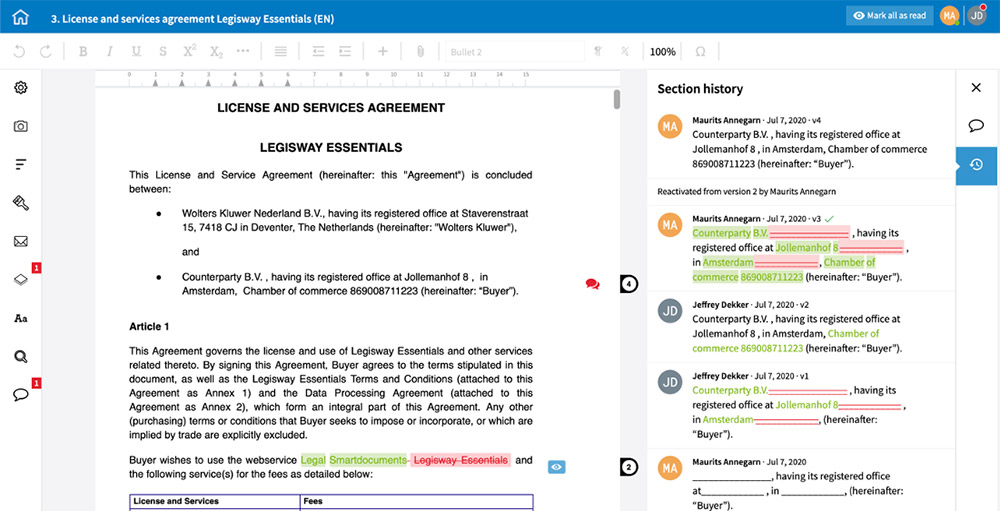The width and height of the screenshot is (1000, 511).
Task: Open the layers icon with badge 1
Action: pos(21,279)
